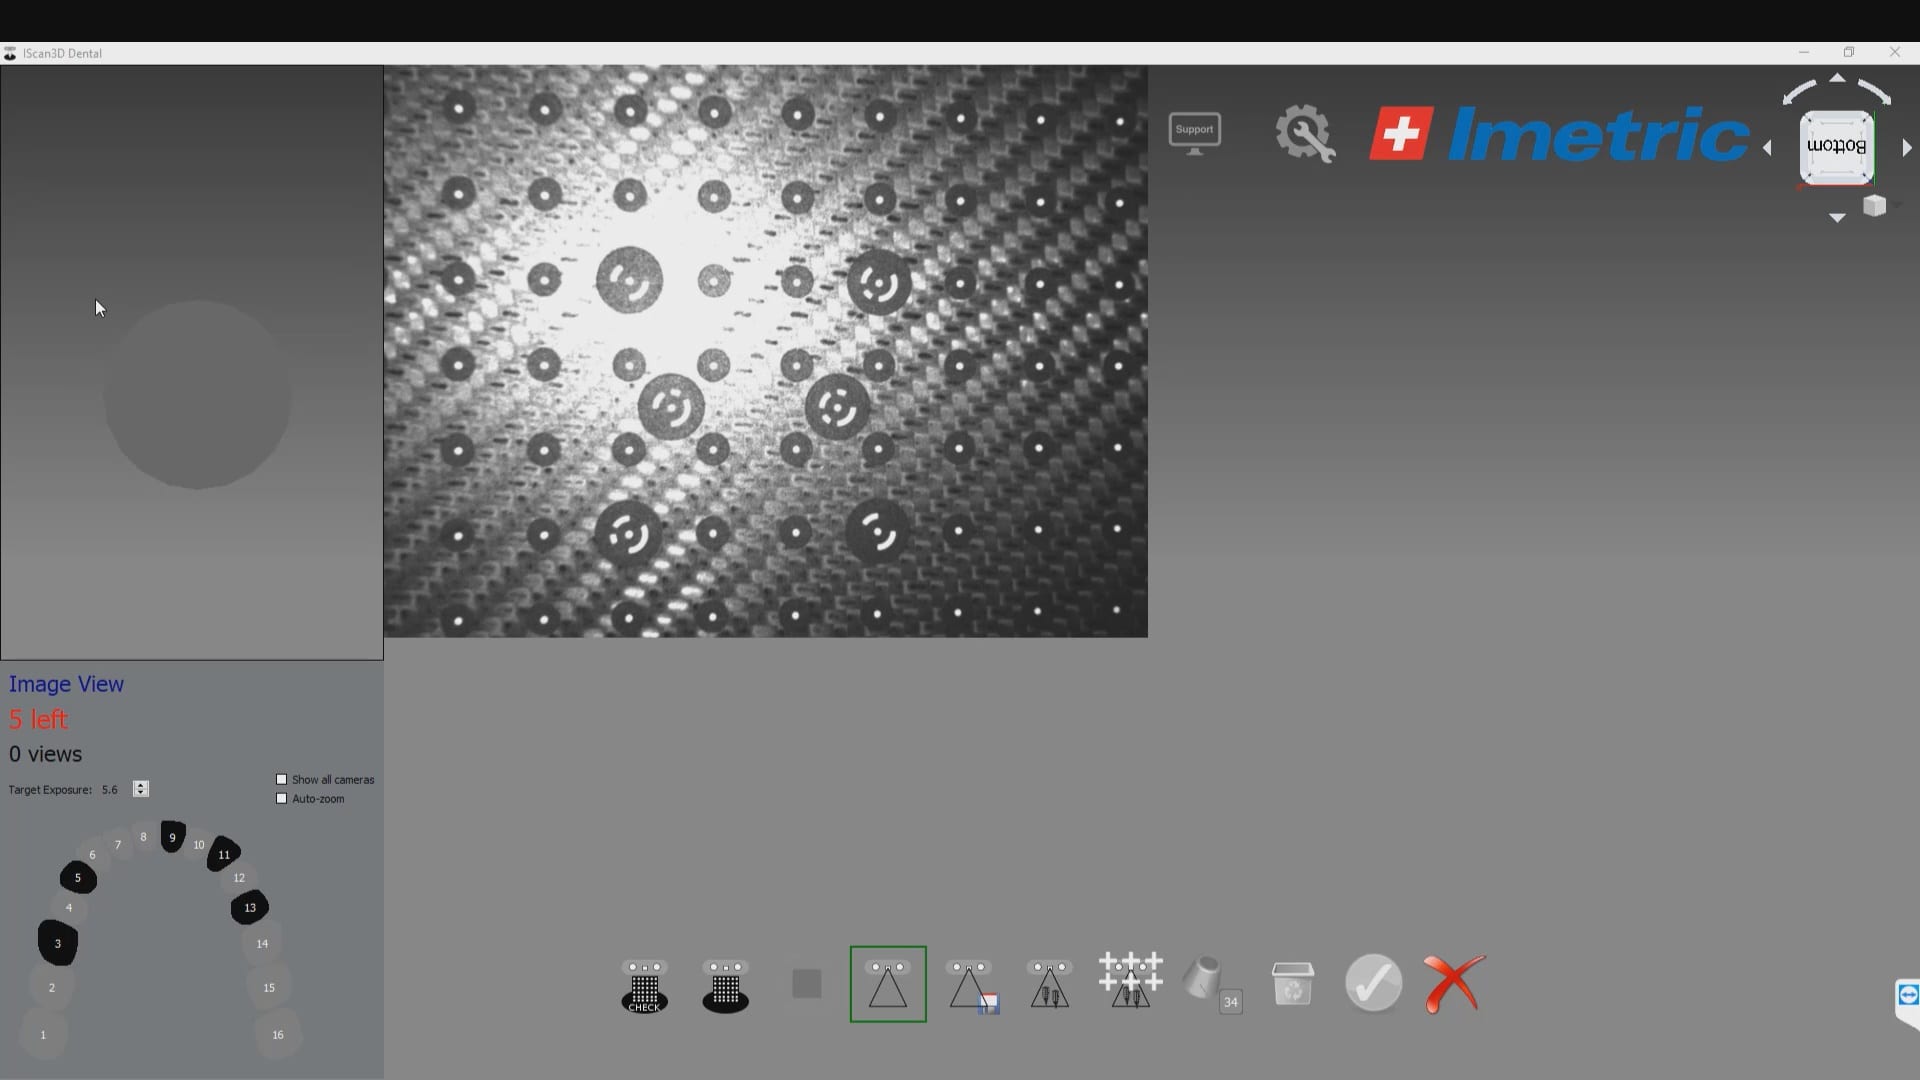Select tooth number 3 on arch
This screenshot has height=1080, width=1920.
click(x=58, y=943)
